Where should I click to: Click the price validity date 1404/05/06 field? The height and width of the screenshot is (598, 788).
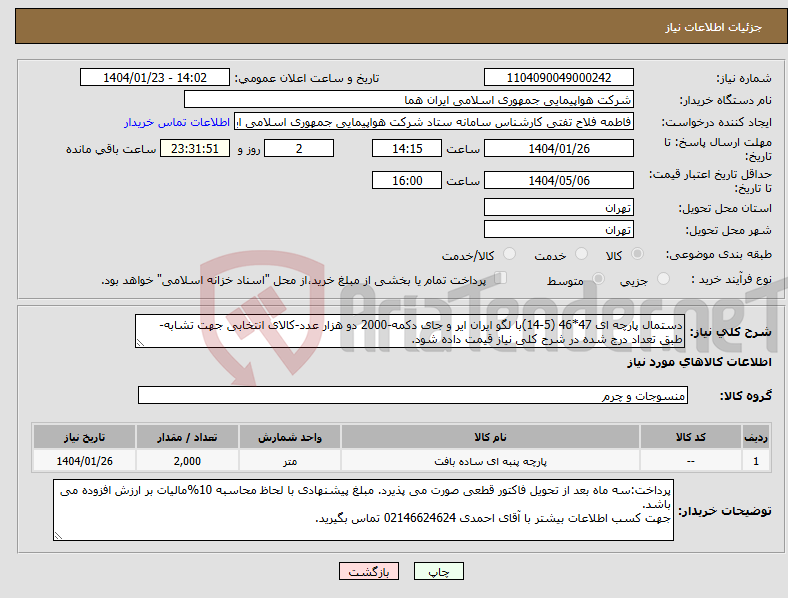click(x=559, y=180)
